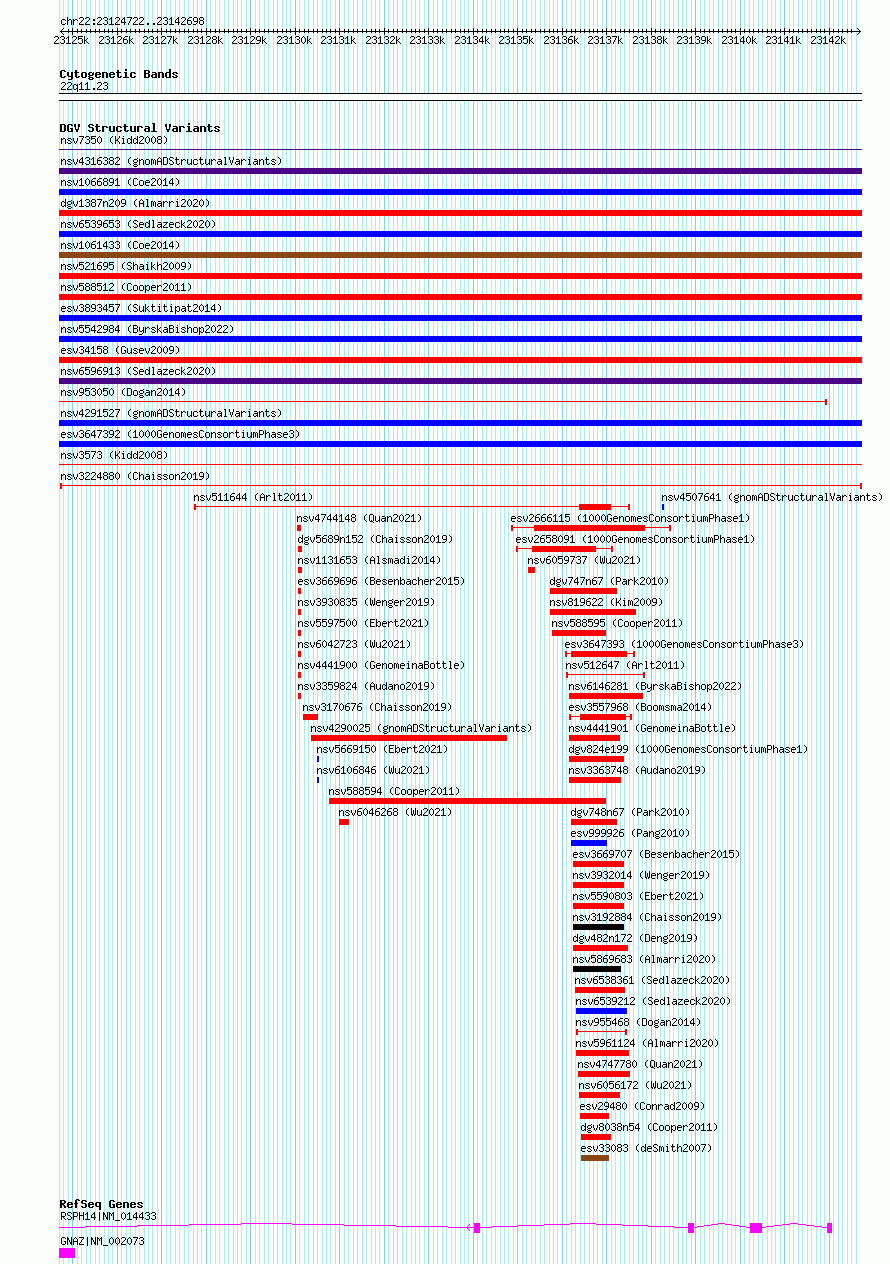
Task: Open nsv819622 (Kim2009) variant
Action: [x=606, y=602]
